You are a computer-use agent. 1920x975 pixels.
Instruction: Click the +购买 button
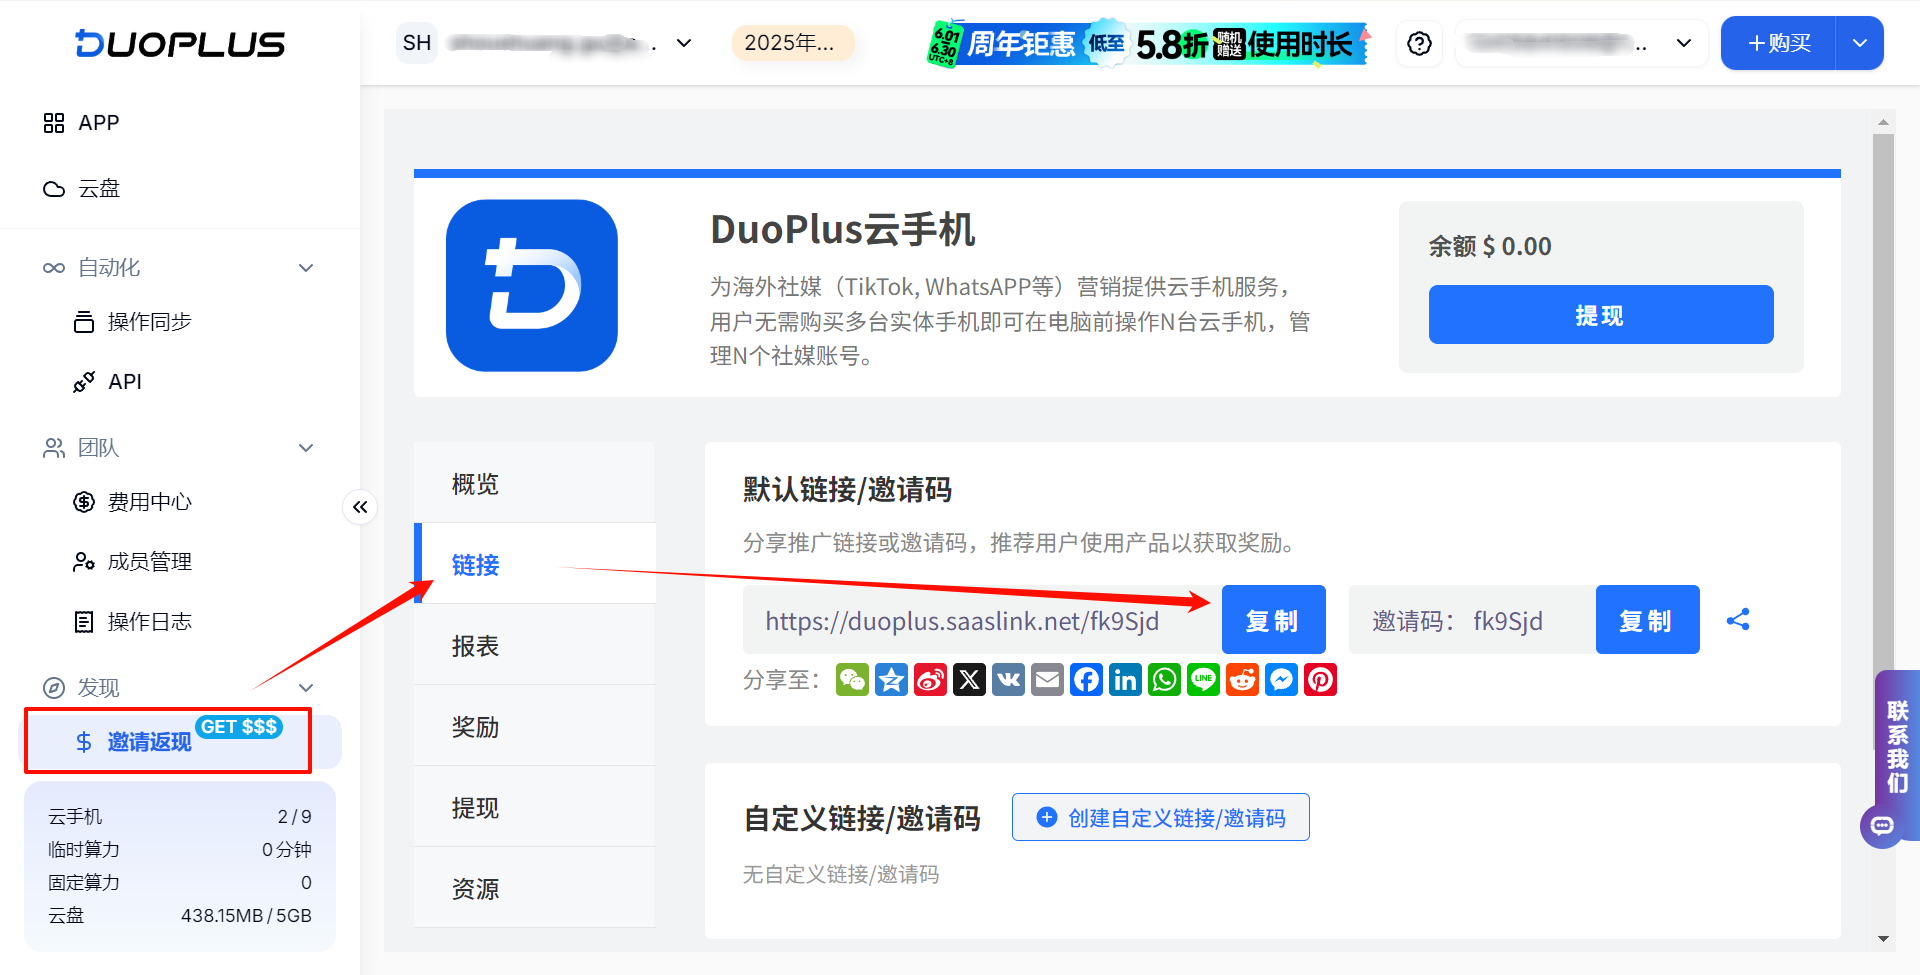point(1778,43)
